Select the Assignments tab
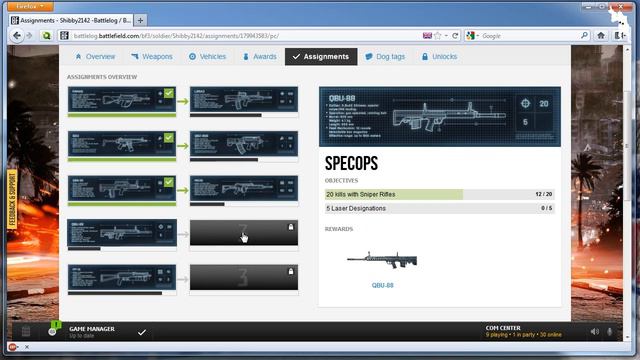Screen dimensions: 640x360 click(321, 57)
